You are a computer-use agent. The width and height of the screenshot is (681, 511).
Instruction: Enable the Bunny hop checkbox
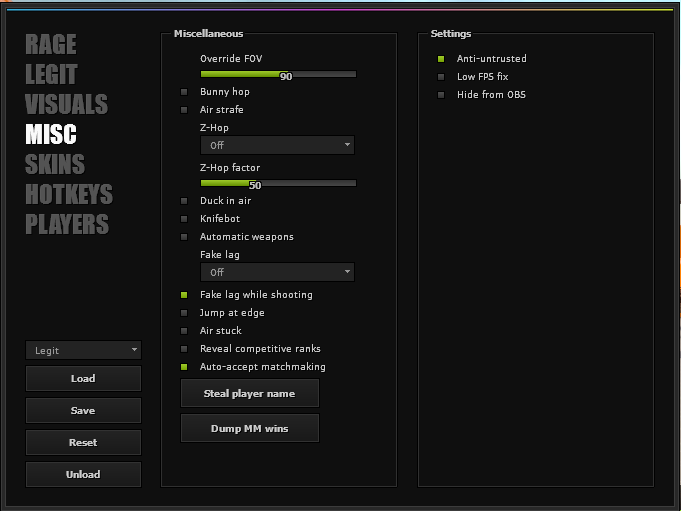[x=184, y=92]
